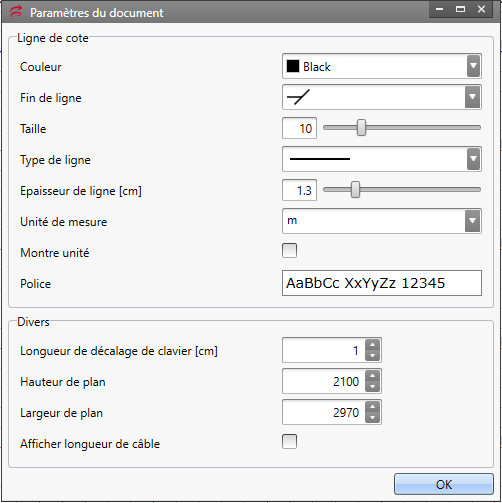Click the up arrow of Longueur de décalage de clavier
Image resolution: width=502 pixels, height=503 pixels.
click(x=372, y=345)
